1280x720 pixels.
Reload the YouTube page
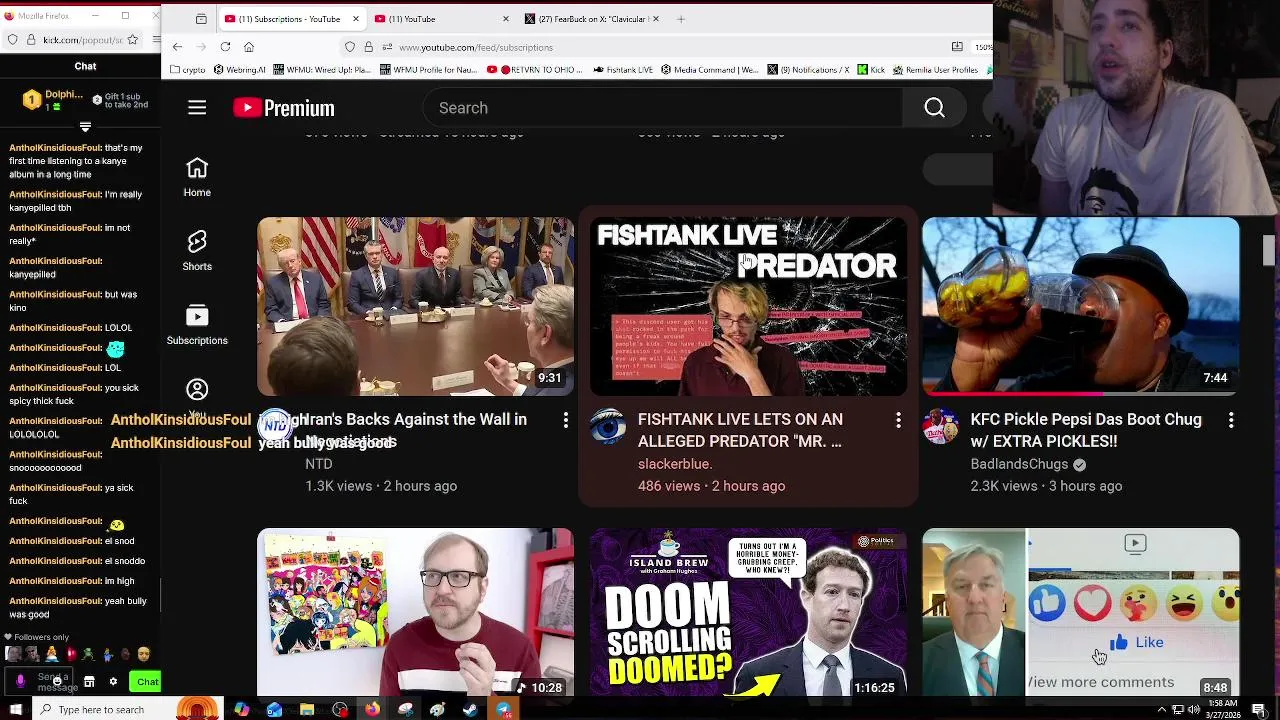click(x=225, y=47)
